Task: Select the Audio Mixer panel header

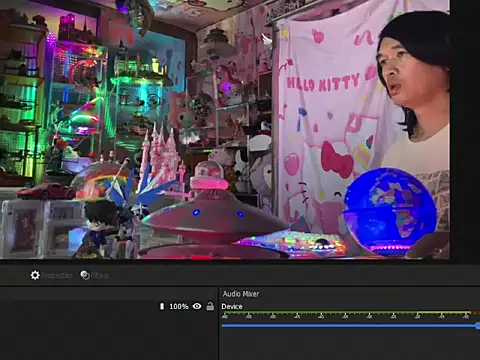Action: (241, 294)
